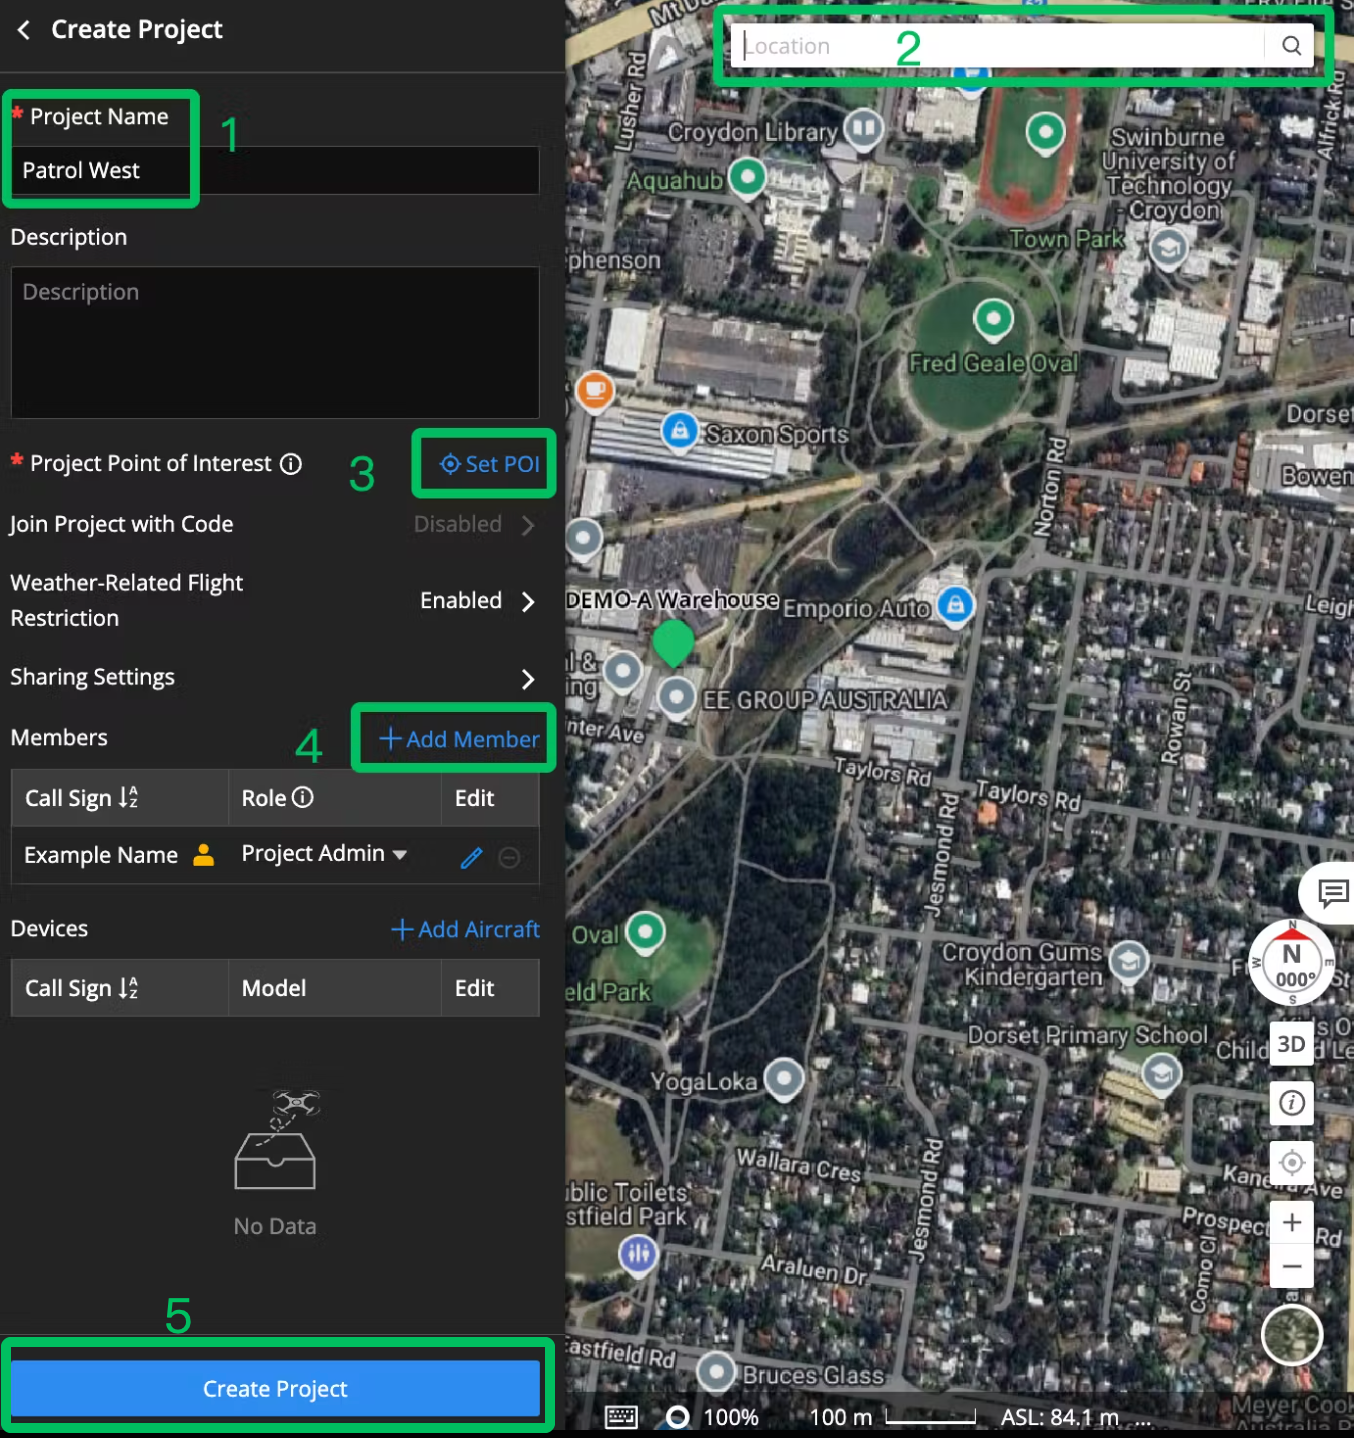Open the chat message panel
Viewport: 1354px width, 1438px height.
point(1330,892)
